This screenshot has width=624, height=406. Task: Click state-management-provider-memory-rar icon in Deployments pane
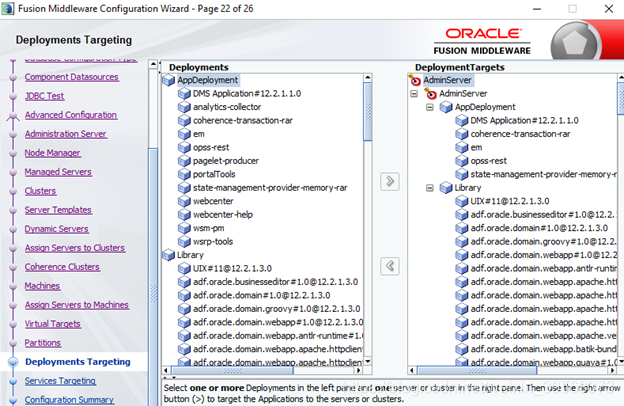(184, 188)
